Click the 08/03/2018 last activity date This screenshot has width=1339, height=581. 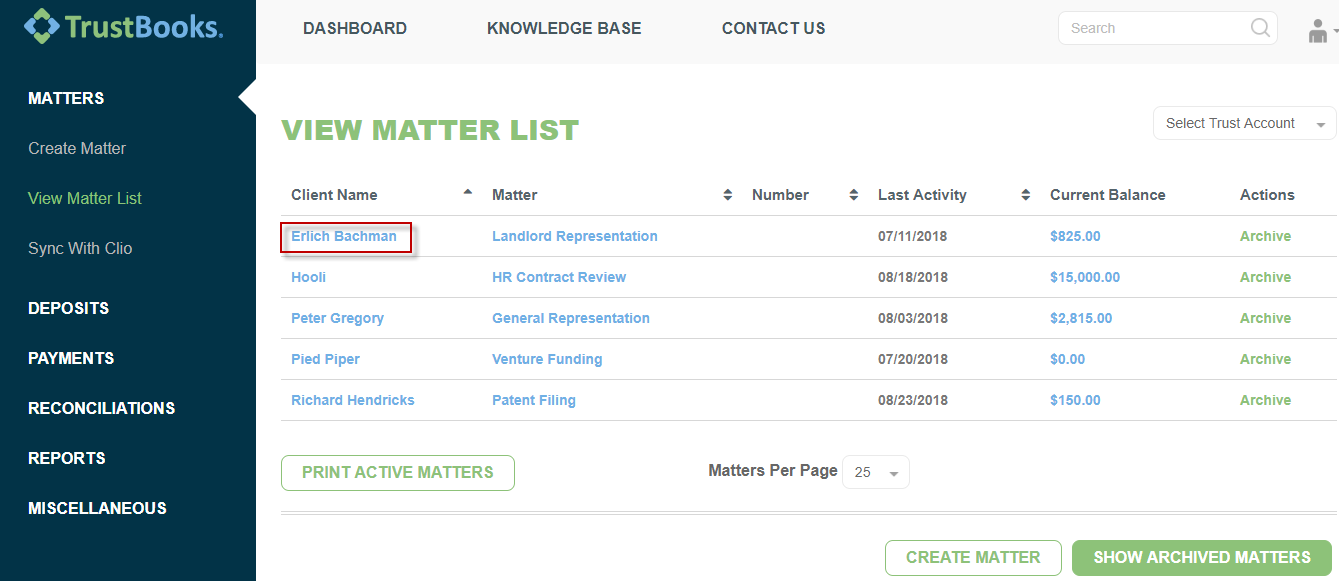(x=912, y=318)
